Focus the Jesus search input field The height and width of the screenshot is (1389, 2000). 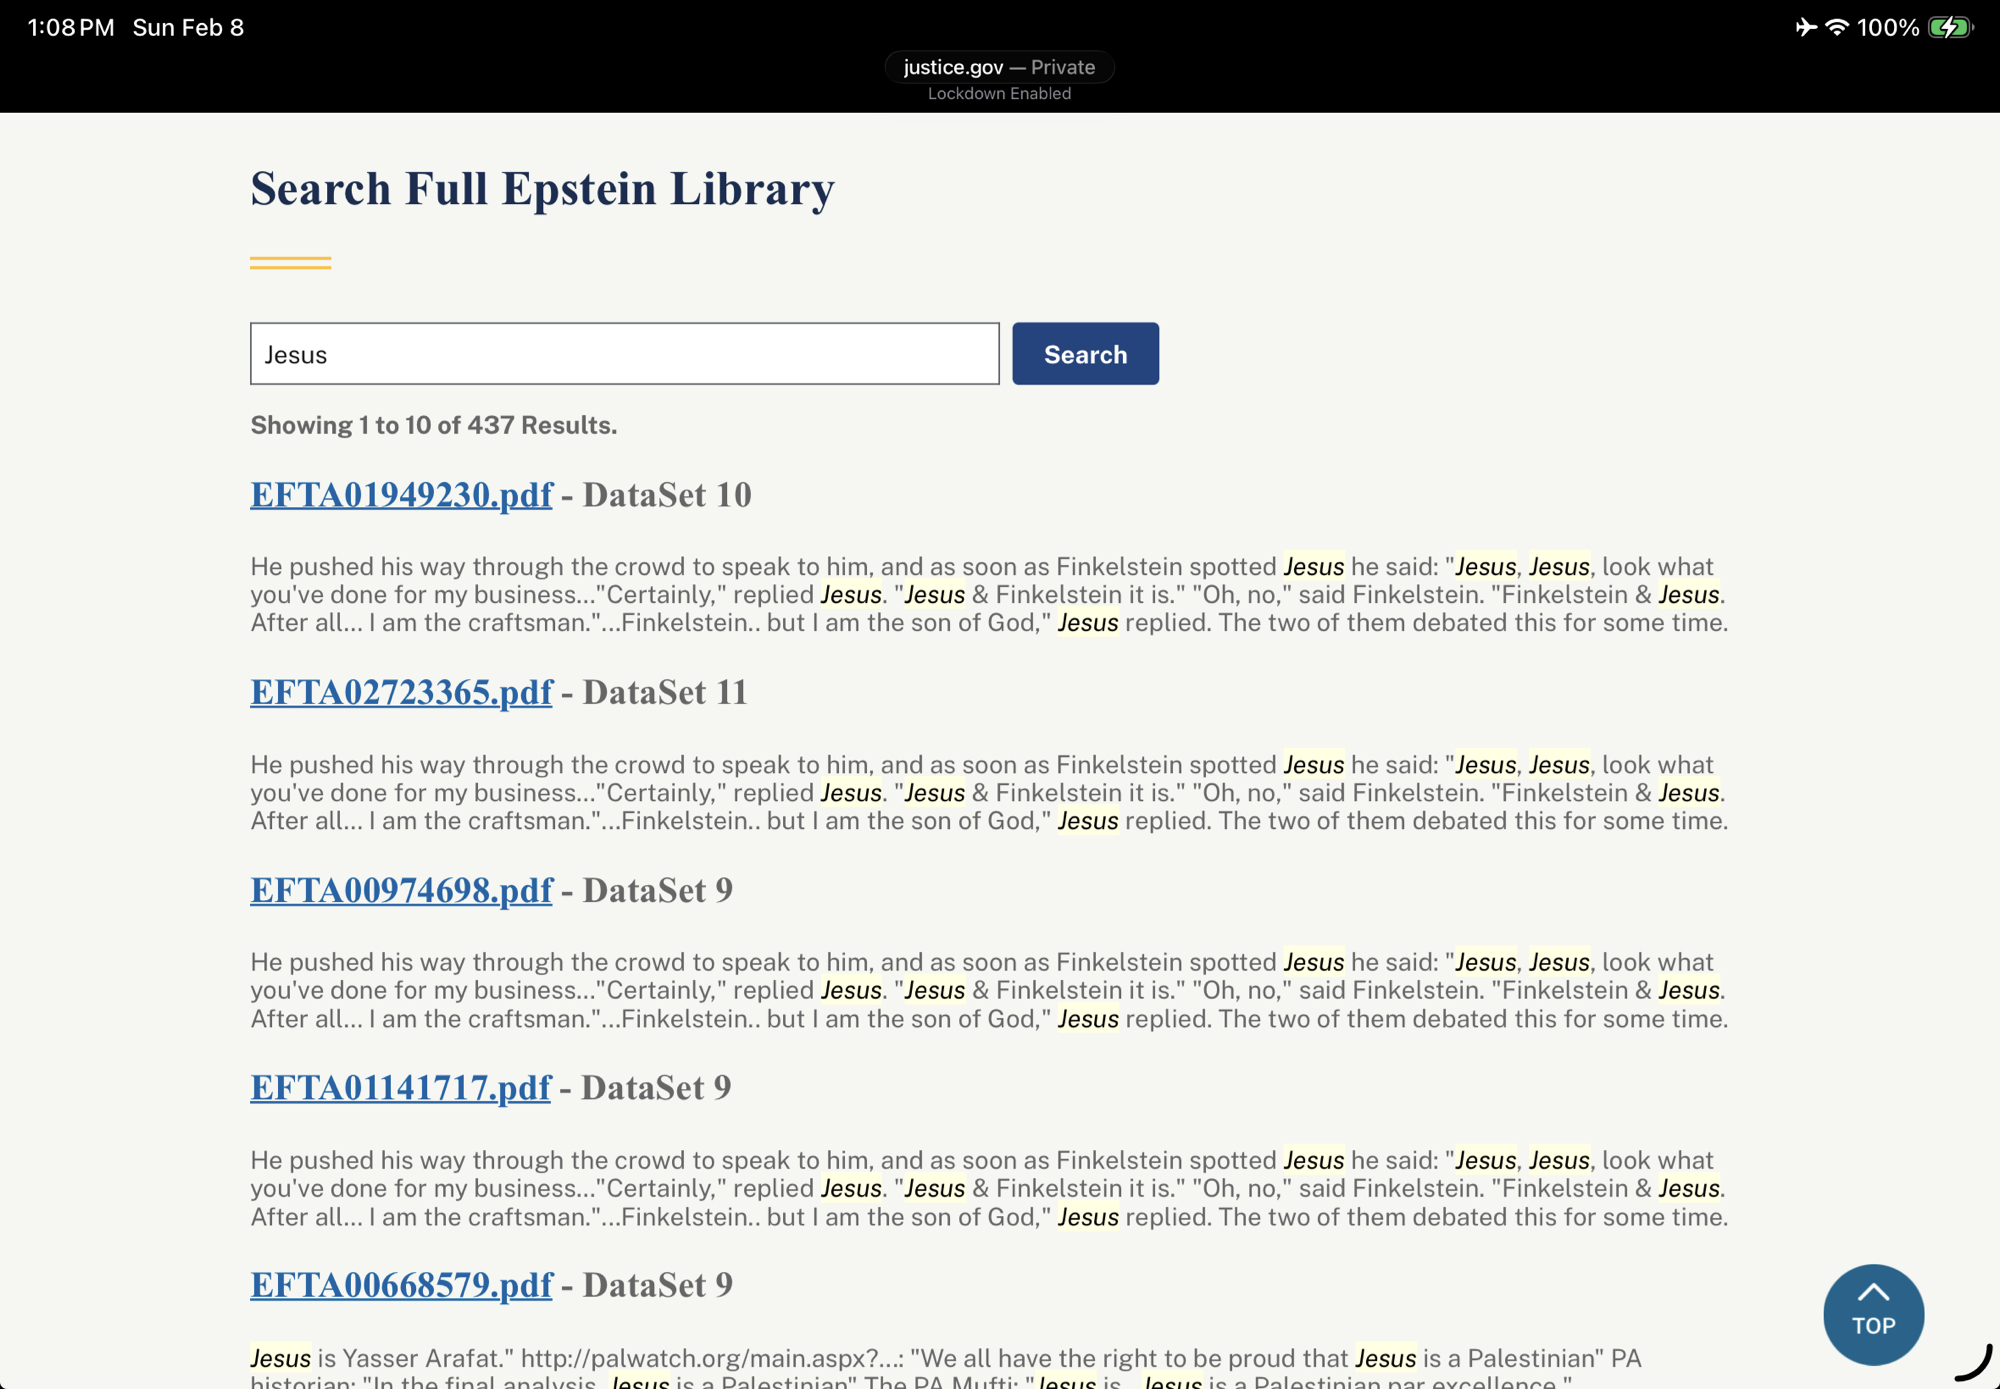[624, 354]
